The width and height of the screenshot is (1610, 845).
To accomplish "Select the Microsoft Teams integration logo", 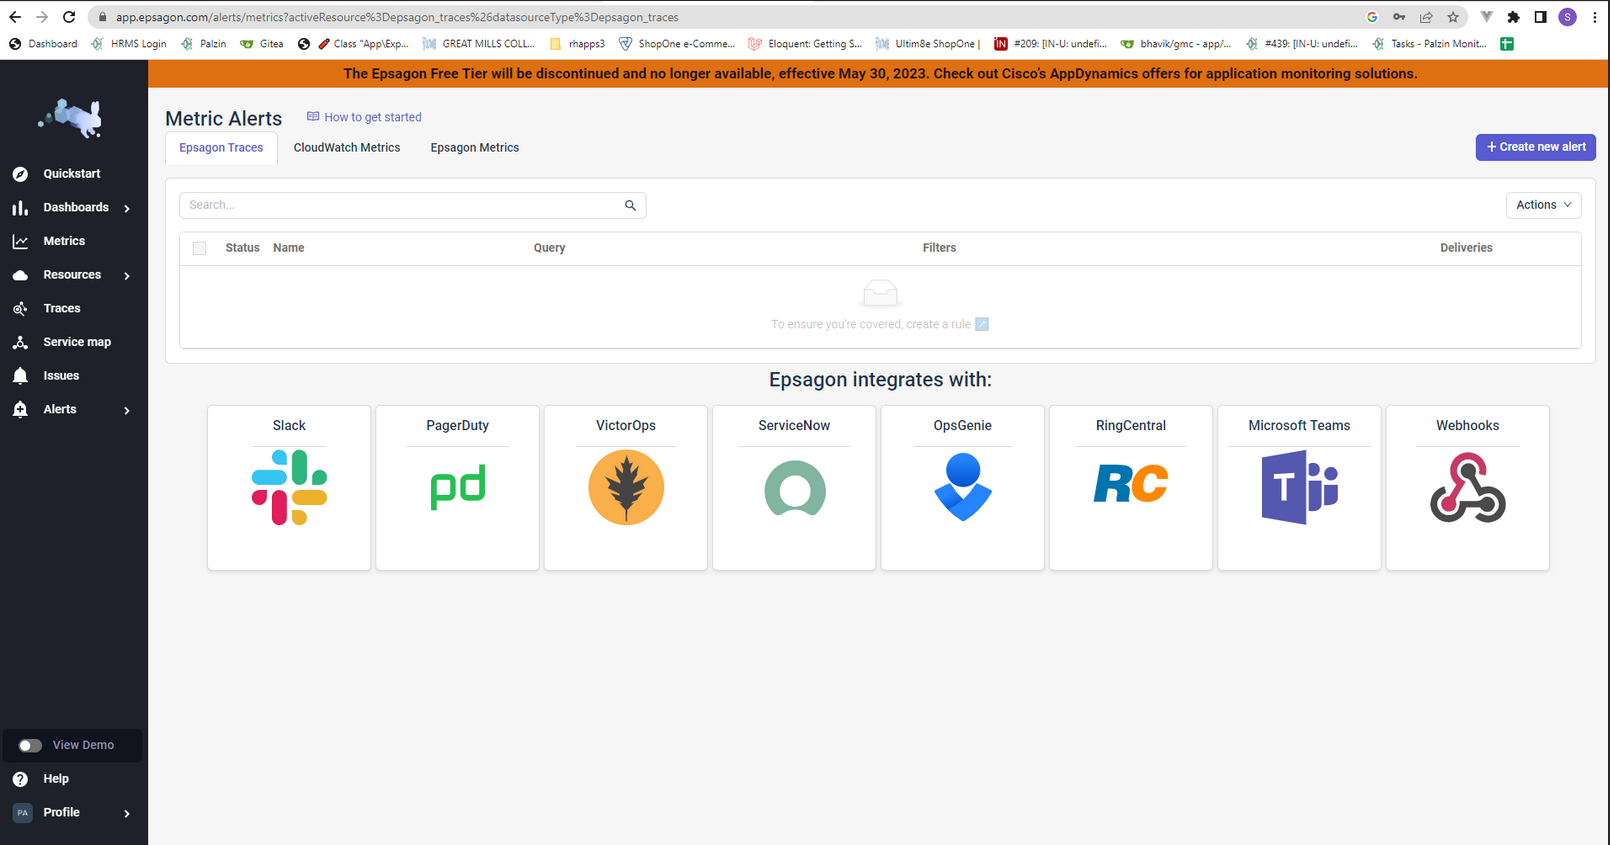I will [1299, 487].
